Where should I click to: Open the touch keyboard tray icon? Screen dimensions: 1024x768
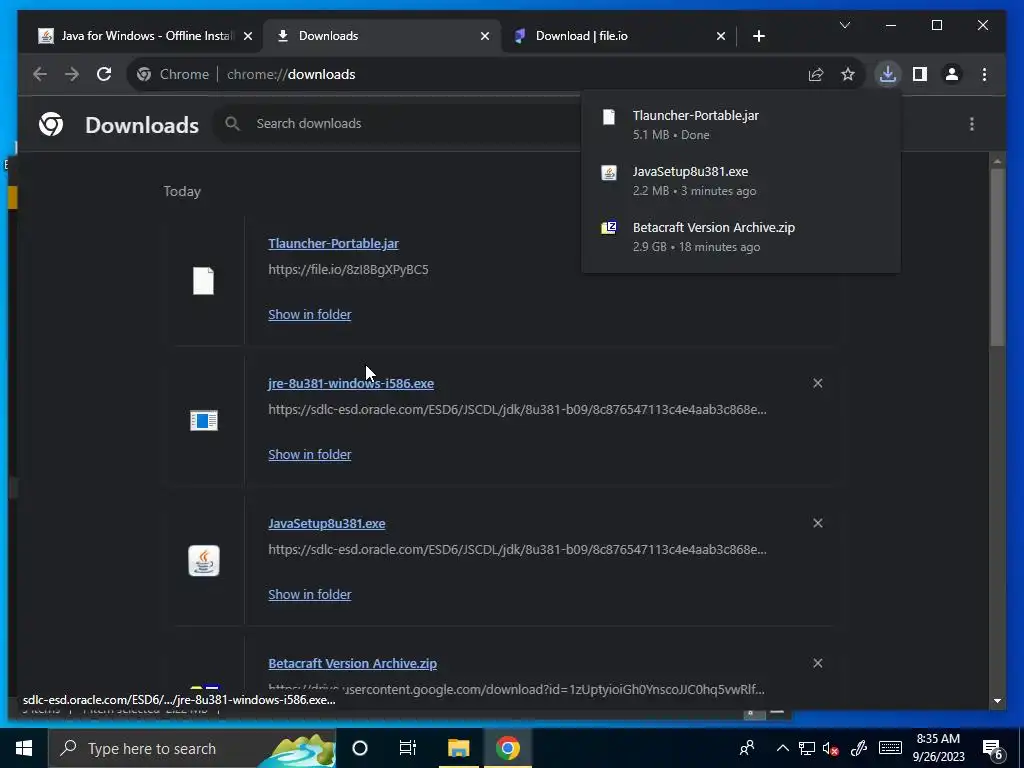(x=890, y=748)
